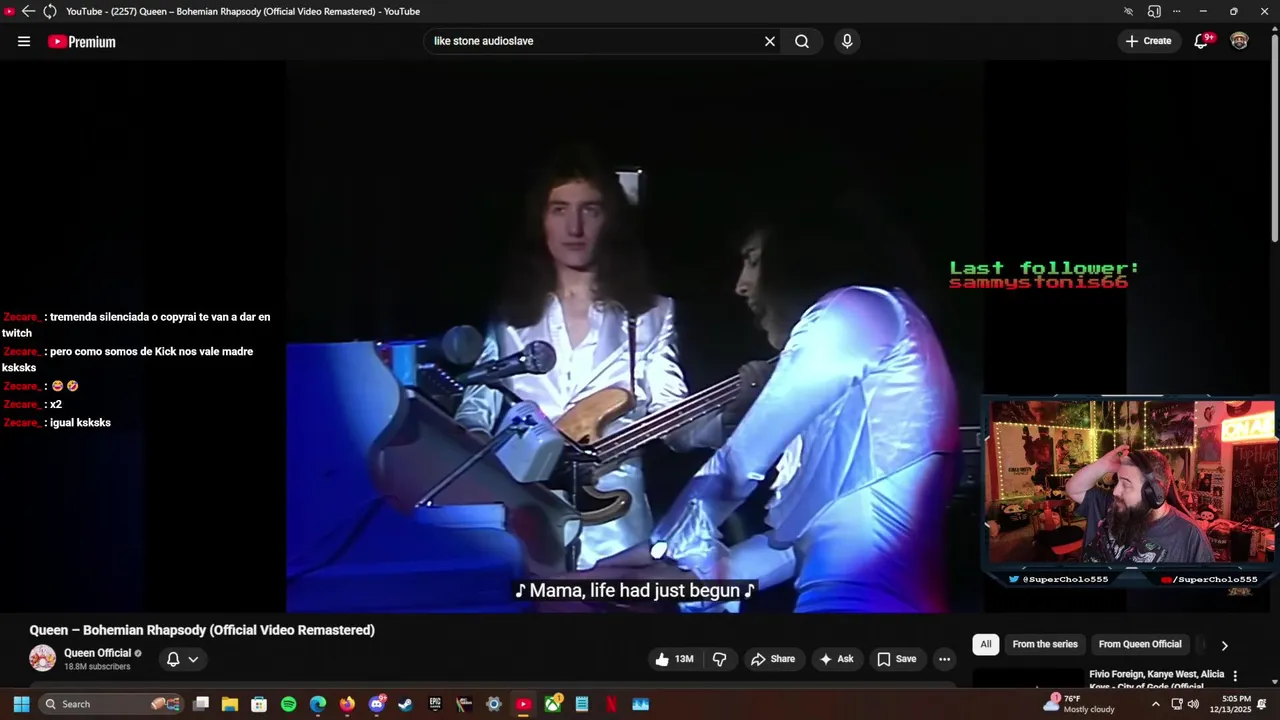Image resolution: width=1280 pixels, height=720 pixels.
Task: Open the Queen Official channel name link
Action: (98, 653)
